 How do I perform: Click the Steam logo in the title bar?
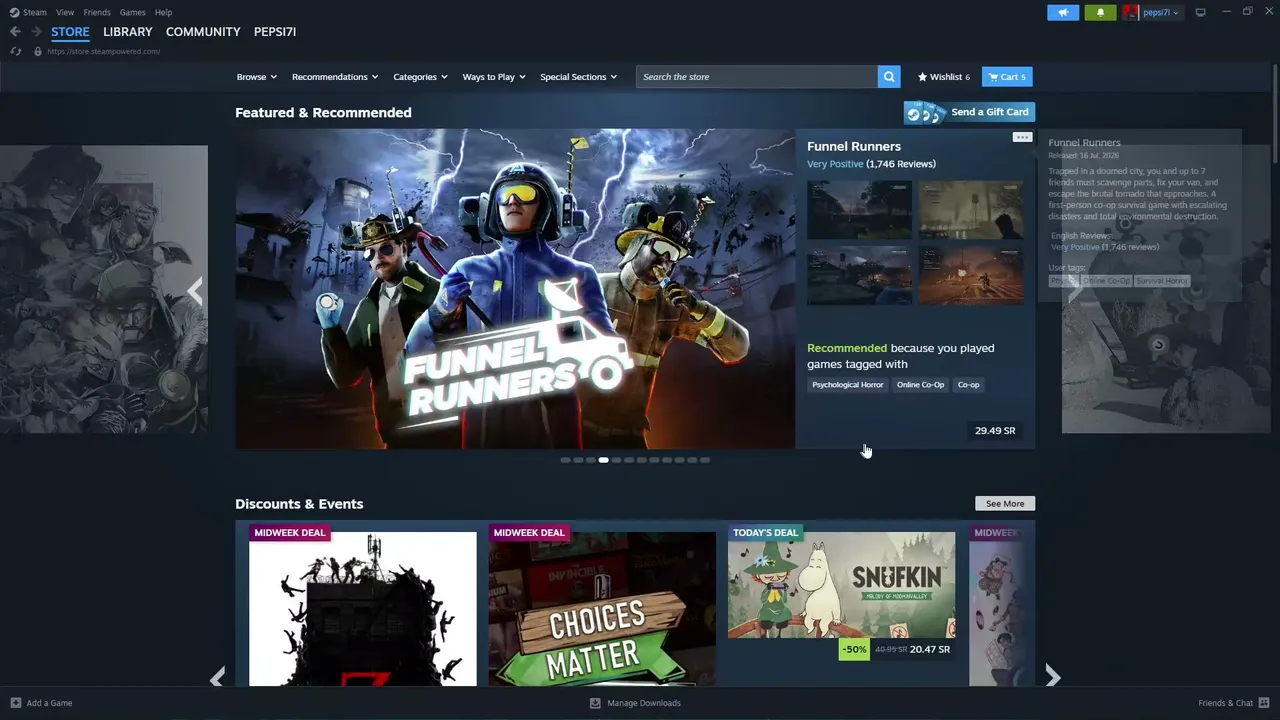(14, 12)
